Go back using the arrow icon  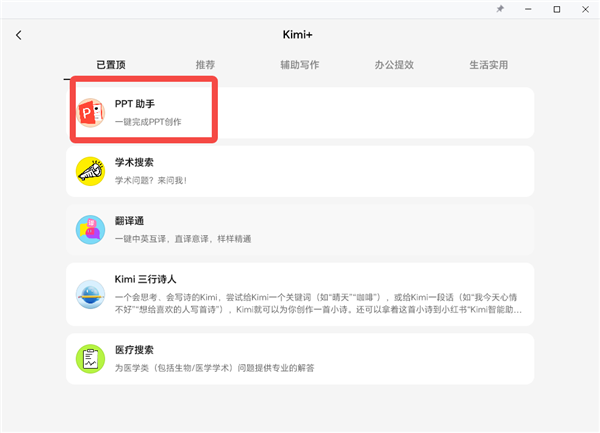[19, 36]
